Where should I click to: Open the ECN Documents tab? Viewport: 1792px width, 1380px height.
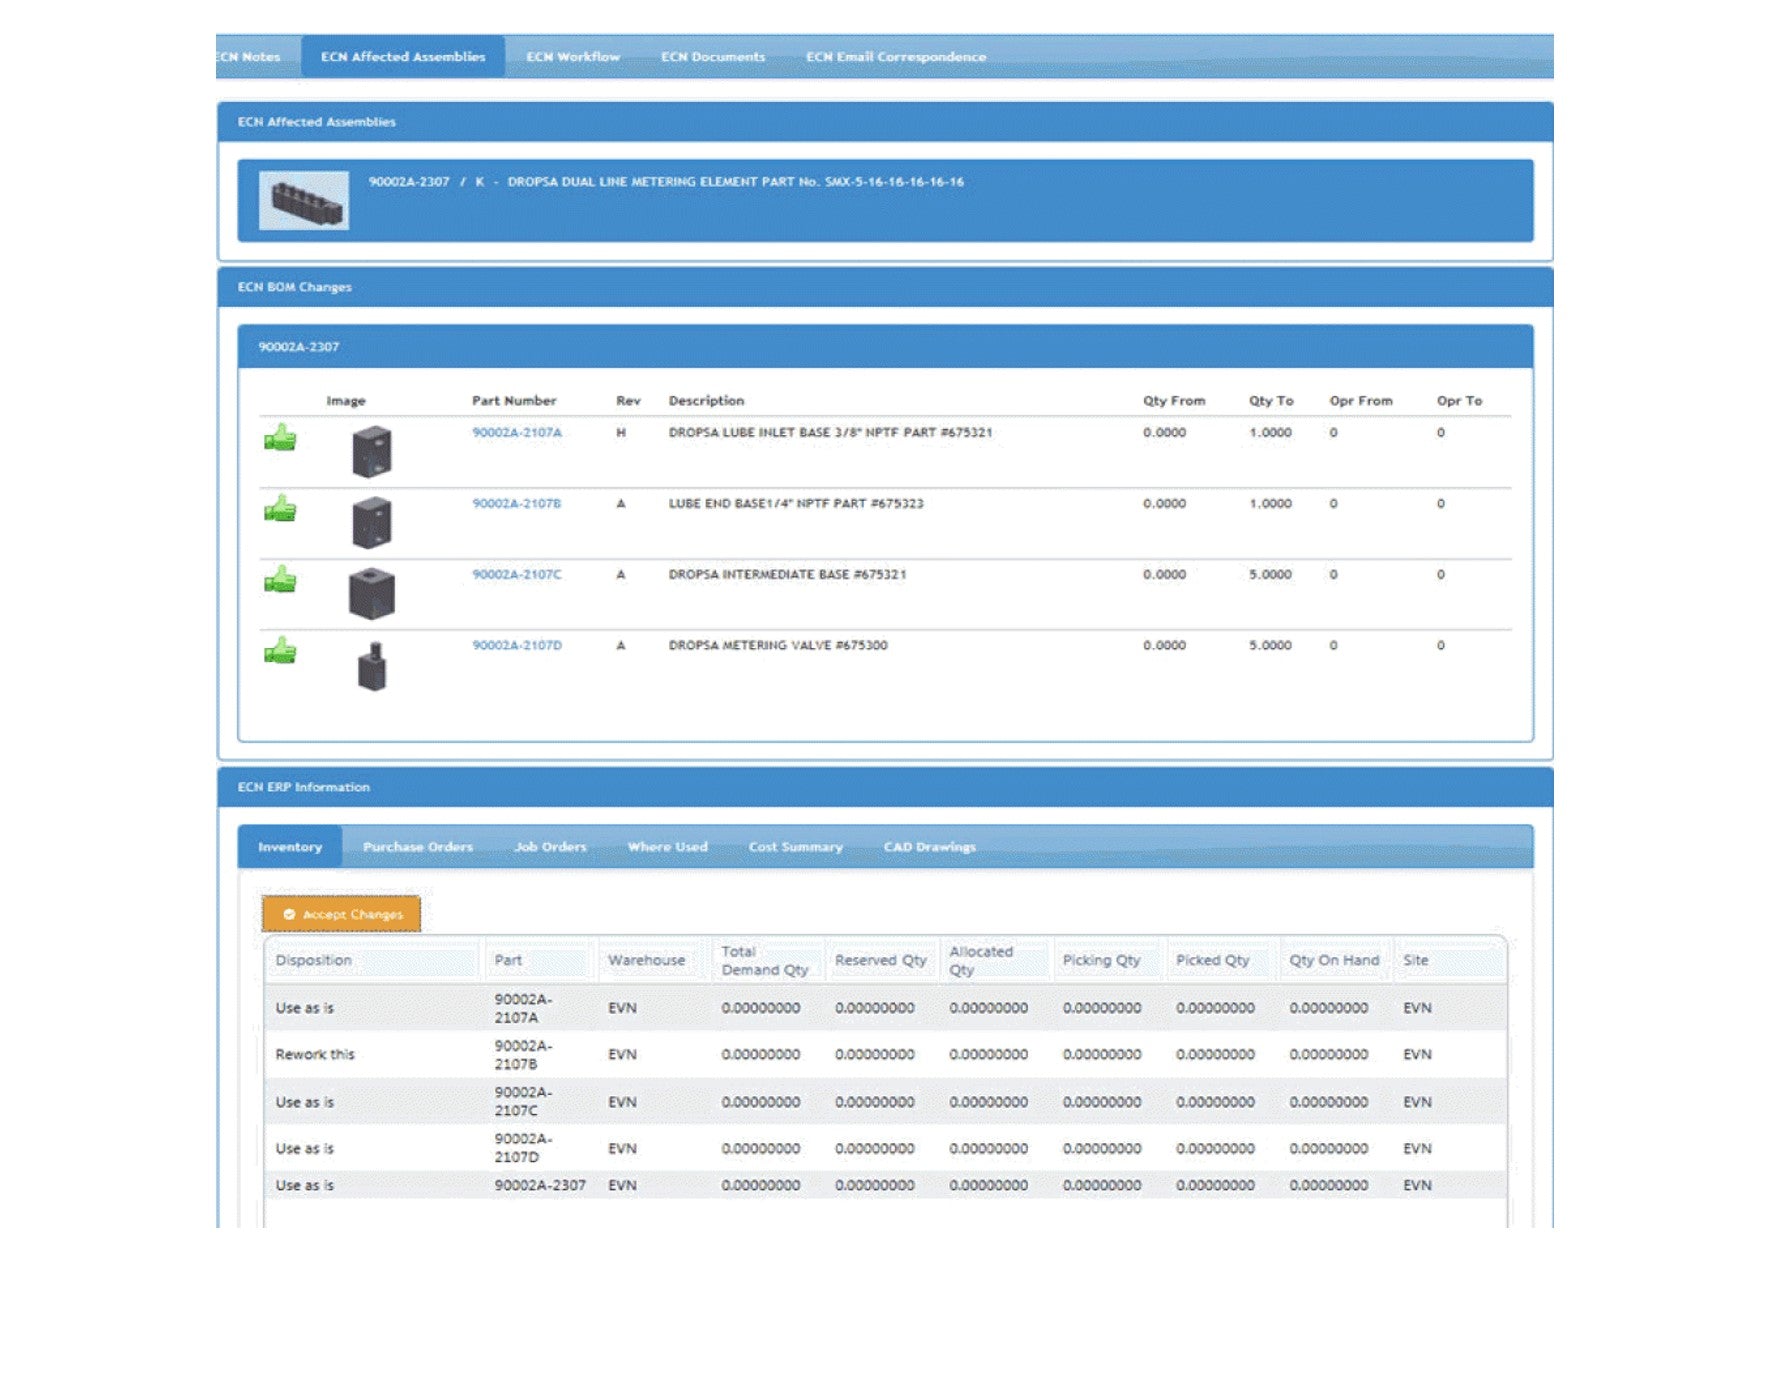click(x=713, y=57)
